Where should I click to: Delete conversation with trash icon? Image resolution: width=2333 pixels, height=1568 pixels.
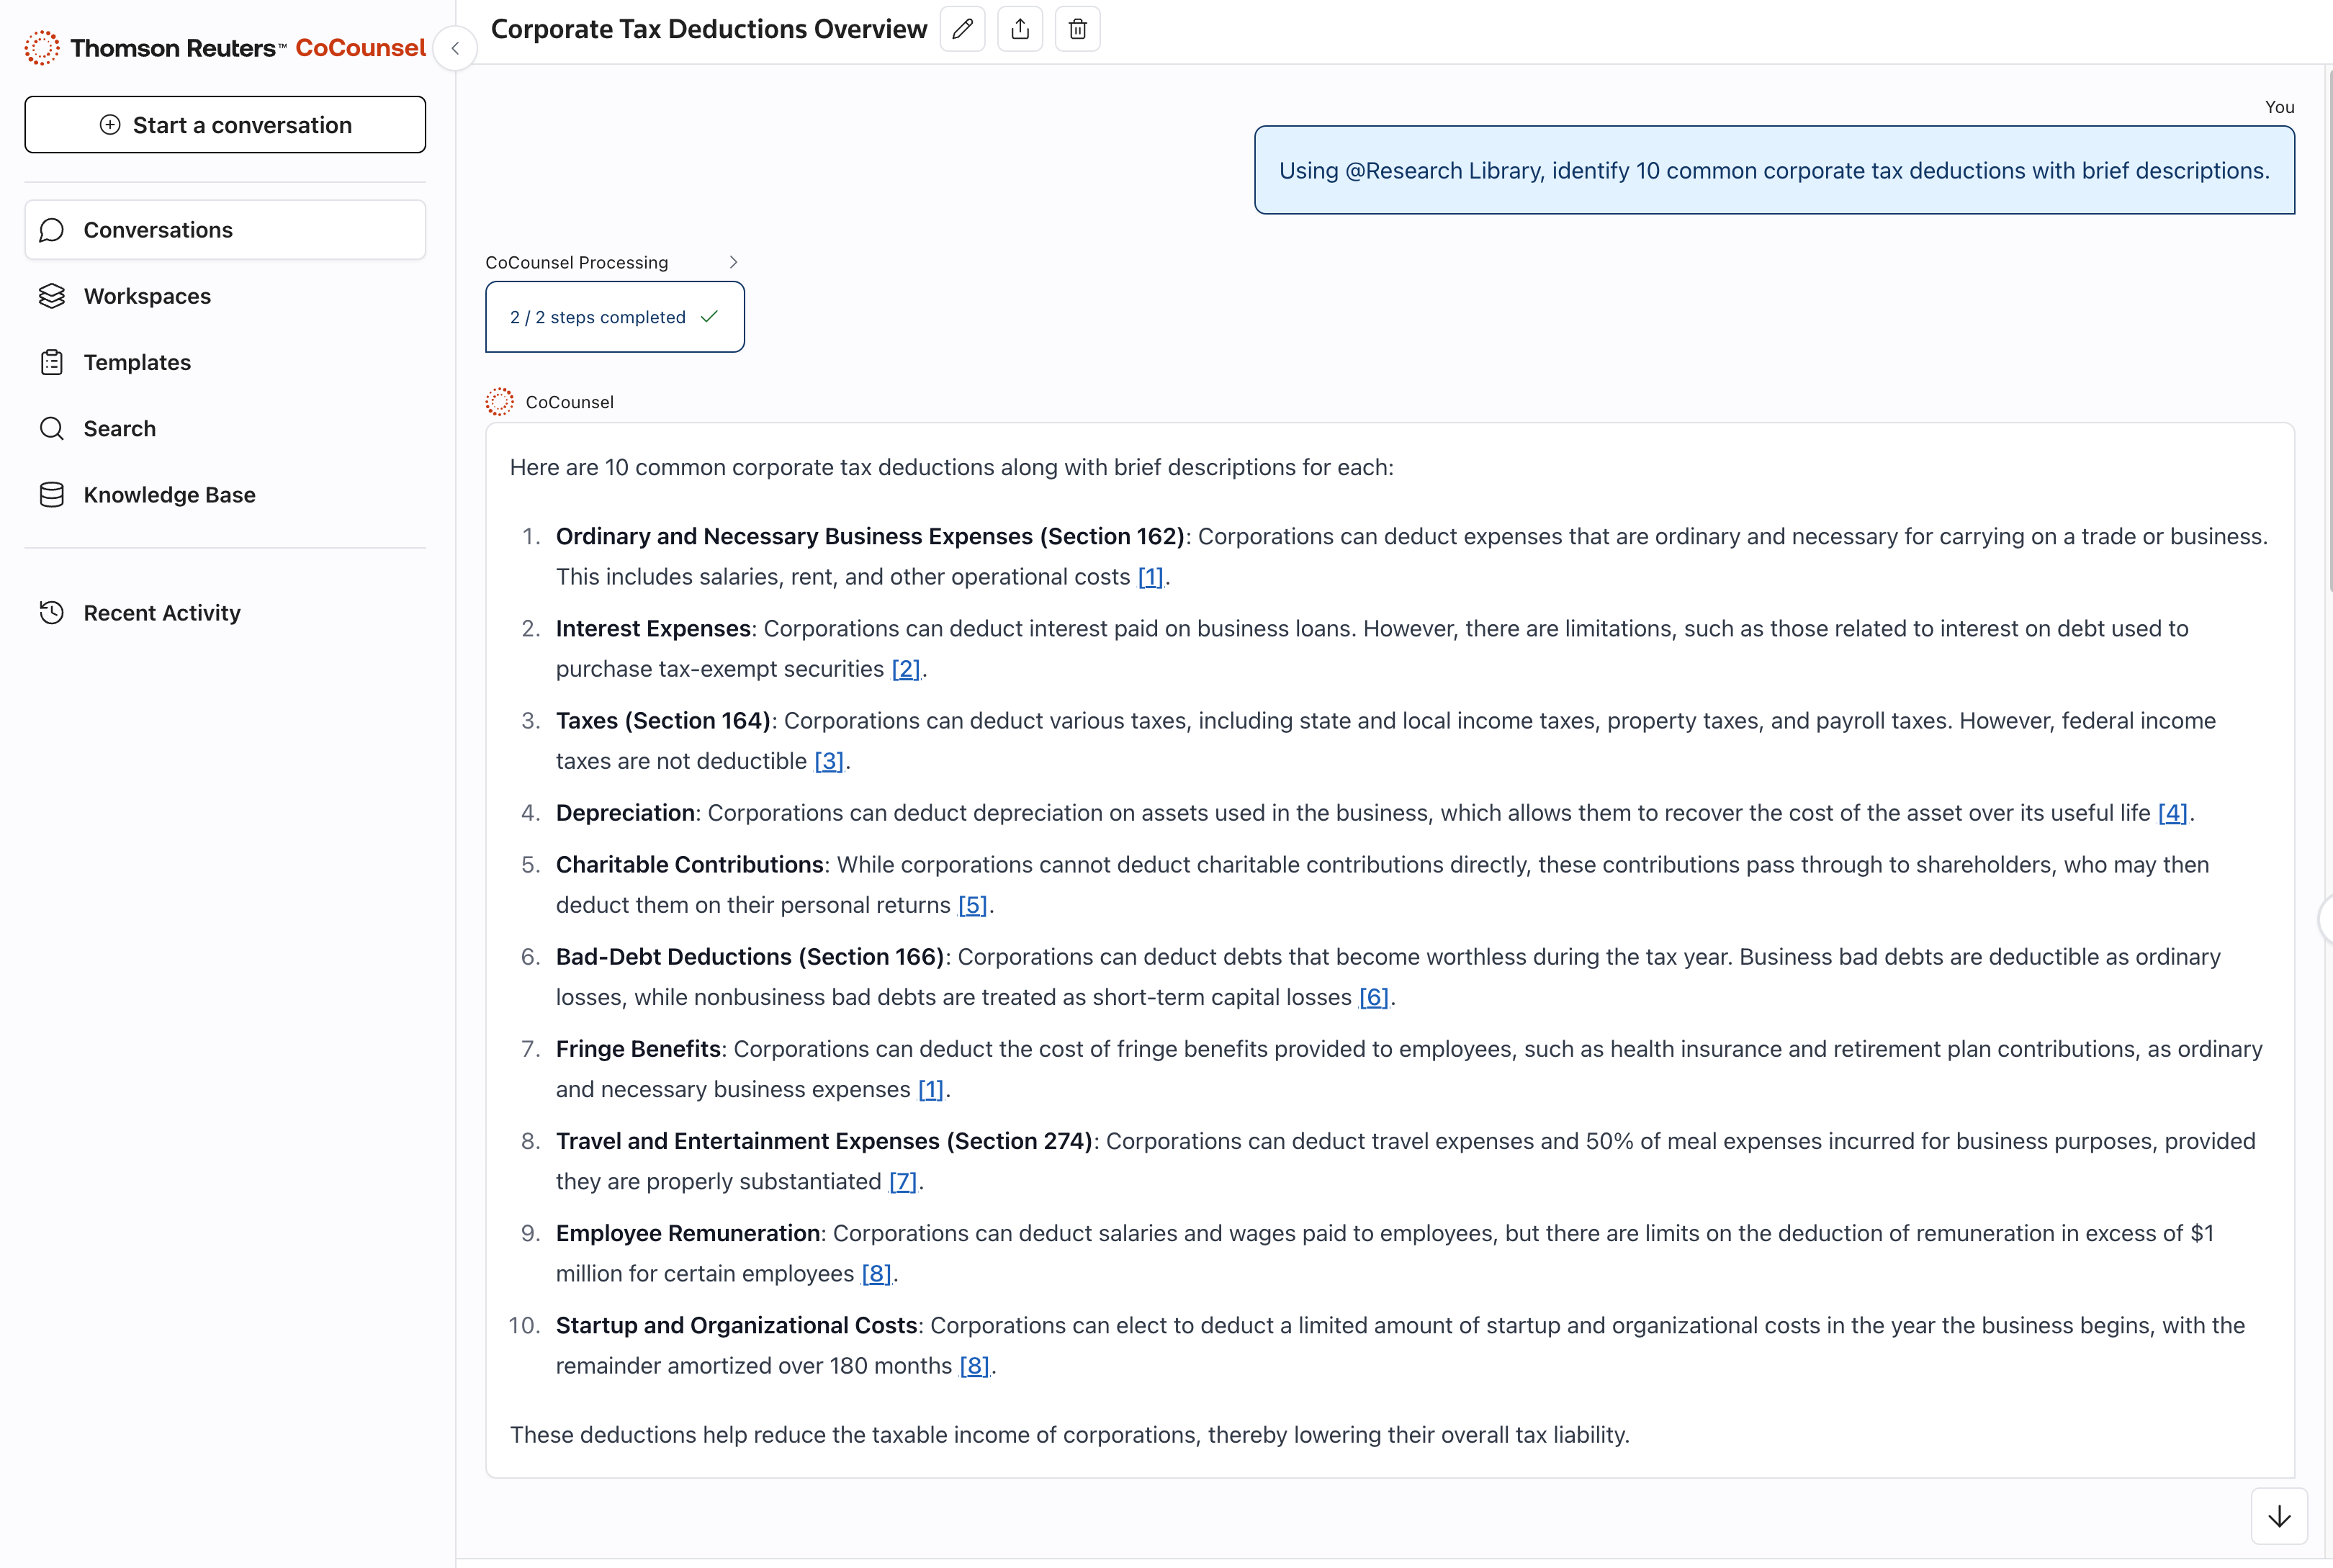tap(1077, 29)
